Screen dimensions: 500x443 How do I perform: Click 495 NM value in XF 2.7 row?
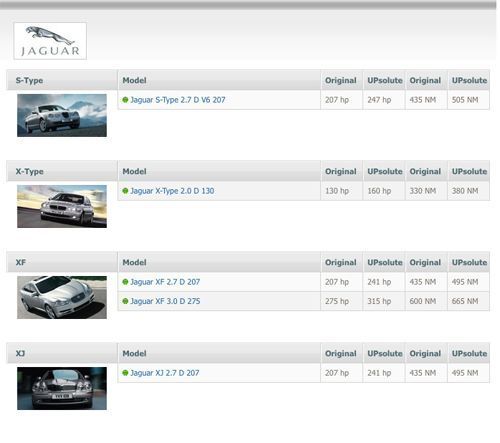click(x=465, y=282)
